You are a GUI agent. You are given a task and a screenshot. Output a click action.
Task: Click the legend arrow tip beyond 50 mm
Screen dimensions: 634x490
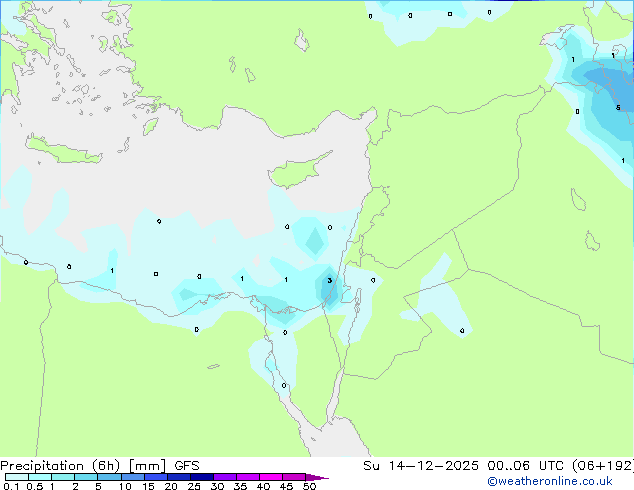pyautogui.click(x=317, y=477)
